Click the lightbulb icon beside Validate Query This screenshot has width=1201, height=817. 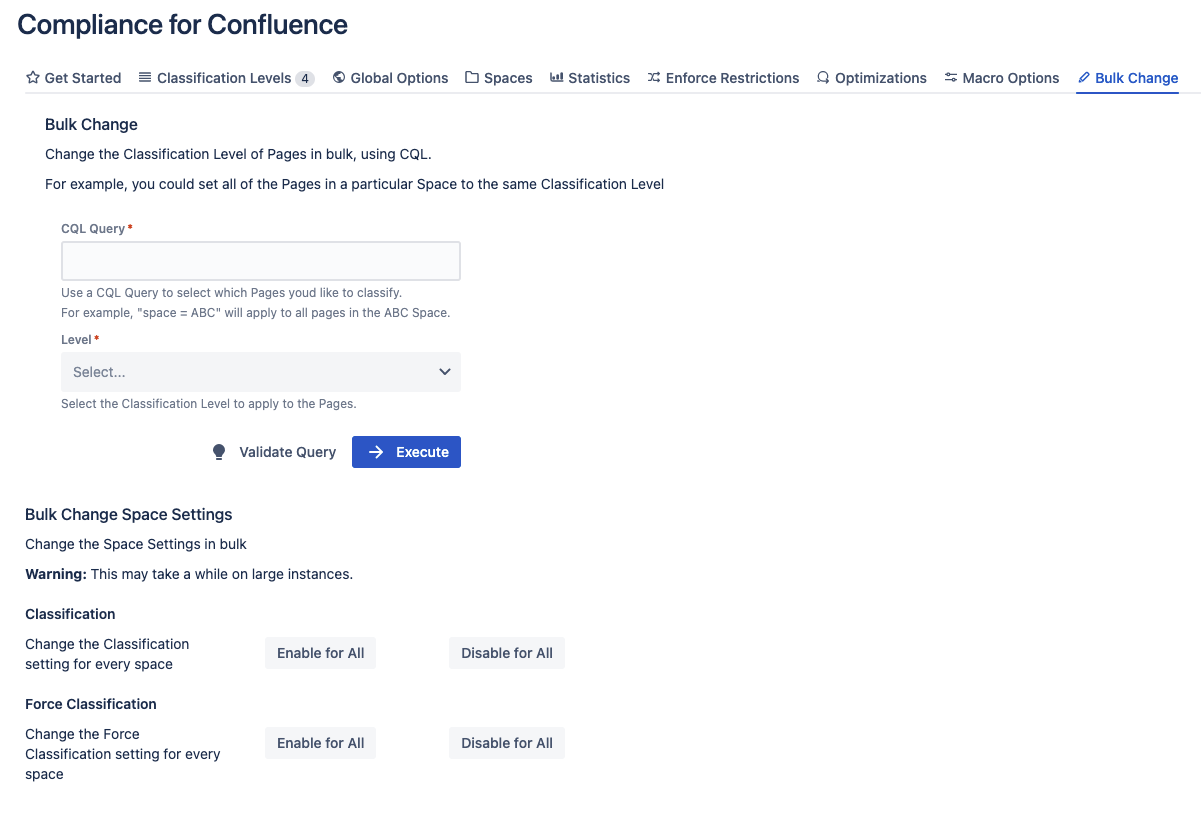(219, 452)
